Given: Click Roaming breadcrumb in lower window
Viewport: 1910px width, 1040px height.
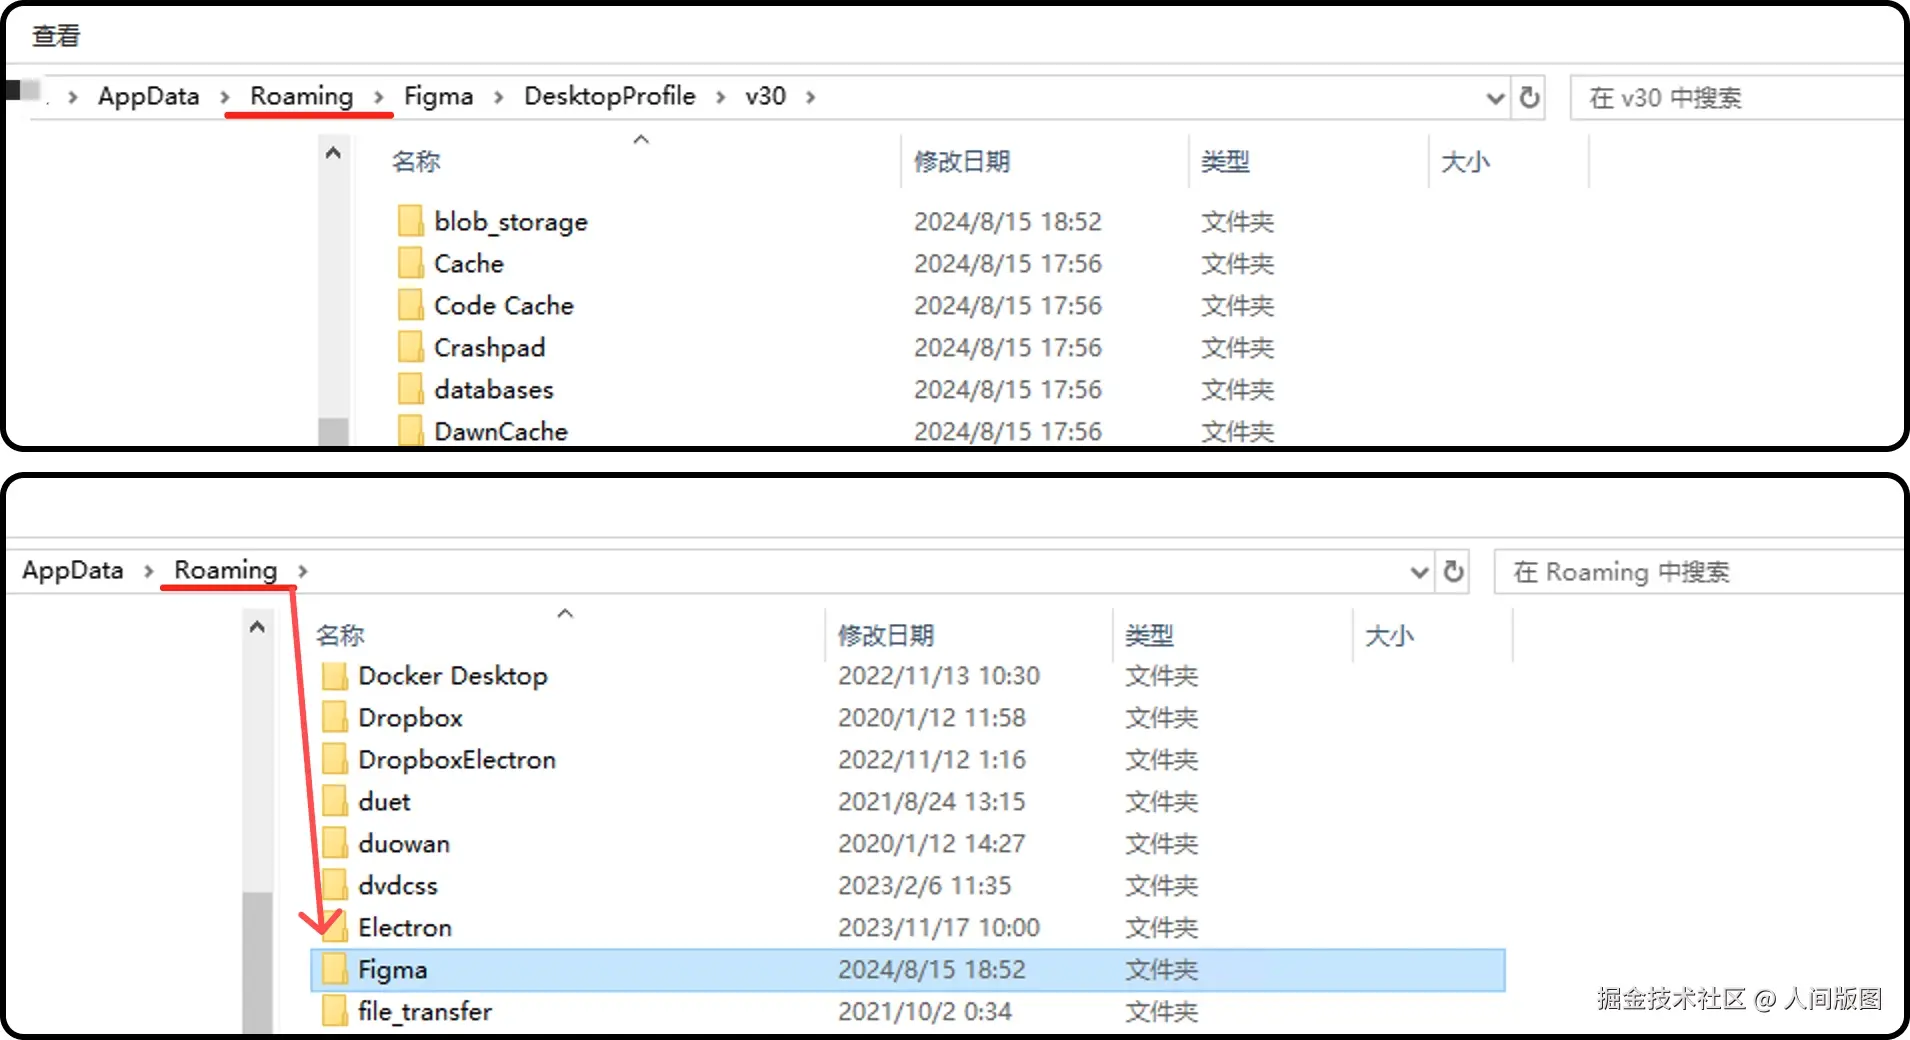Looking at the screenshot, I should point(226,570).
